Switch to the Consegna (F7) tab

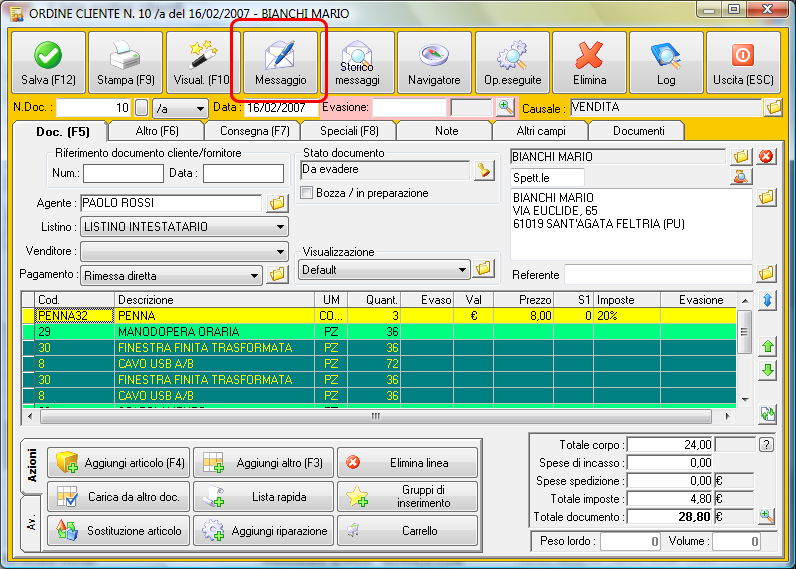(x=254, y=131)
